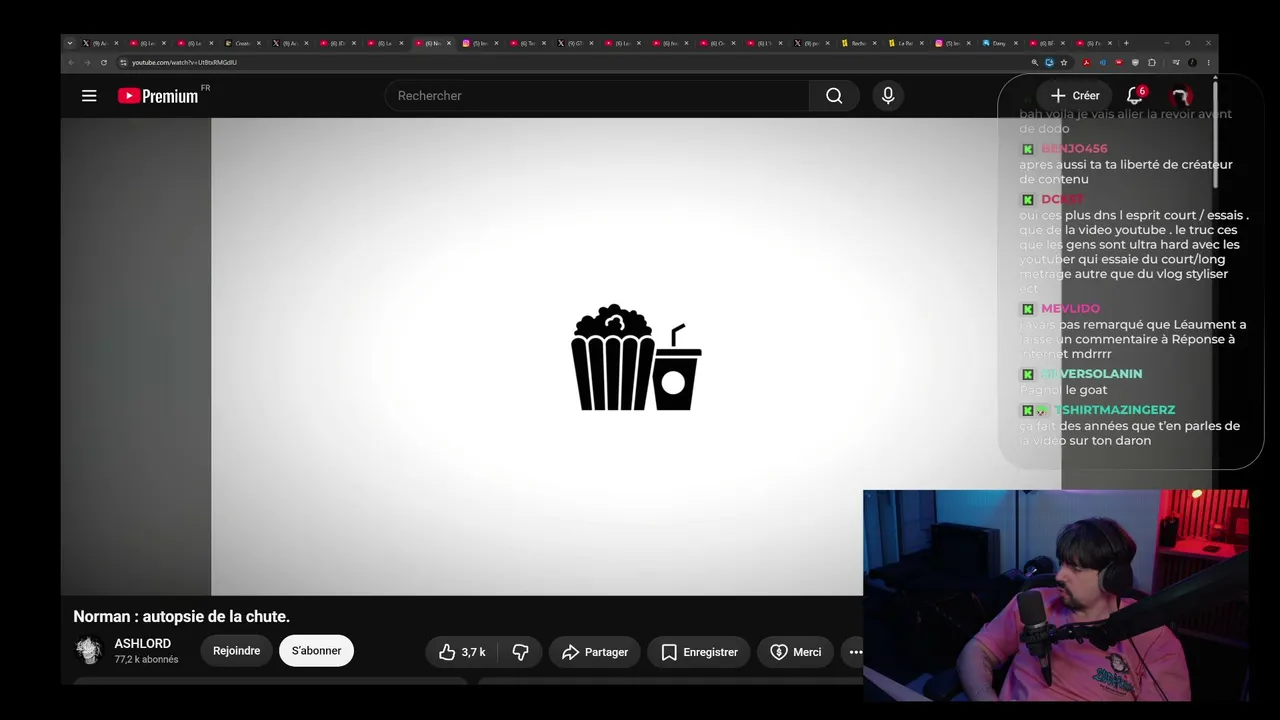Open the YouTube guide hamburger menu
This screenshot has height=720, width=1280.
click(89, 96)
